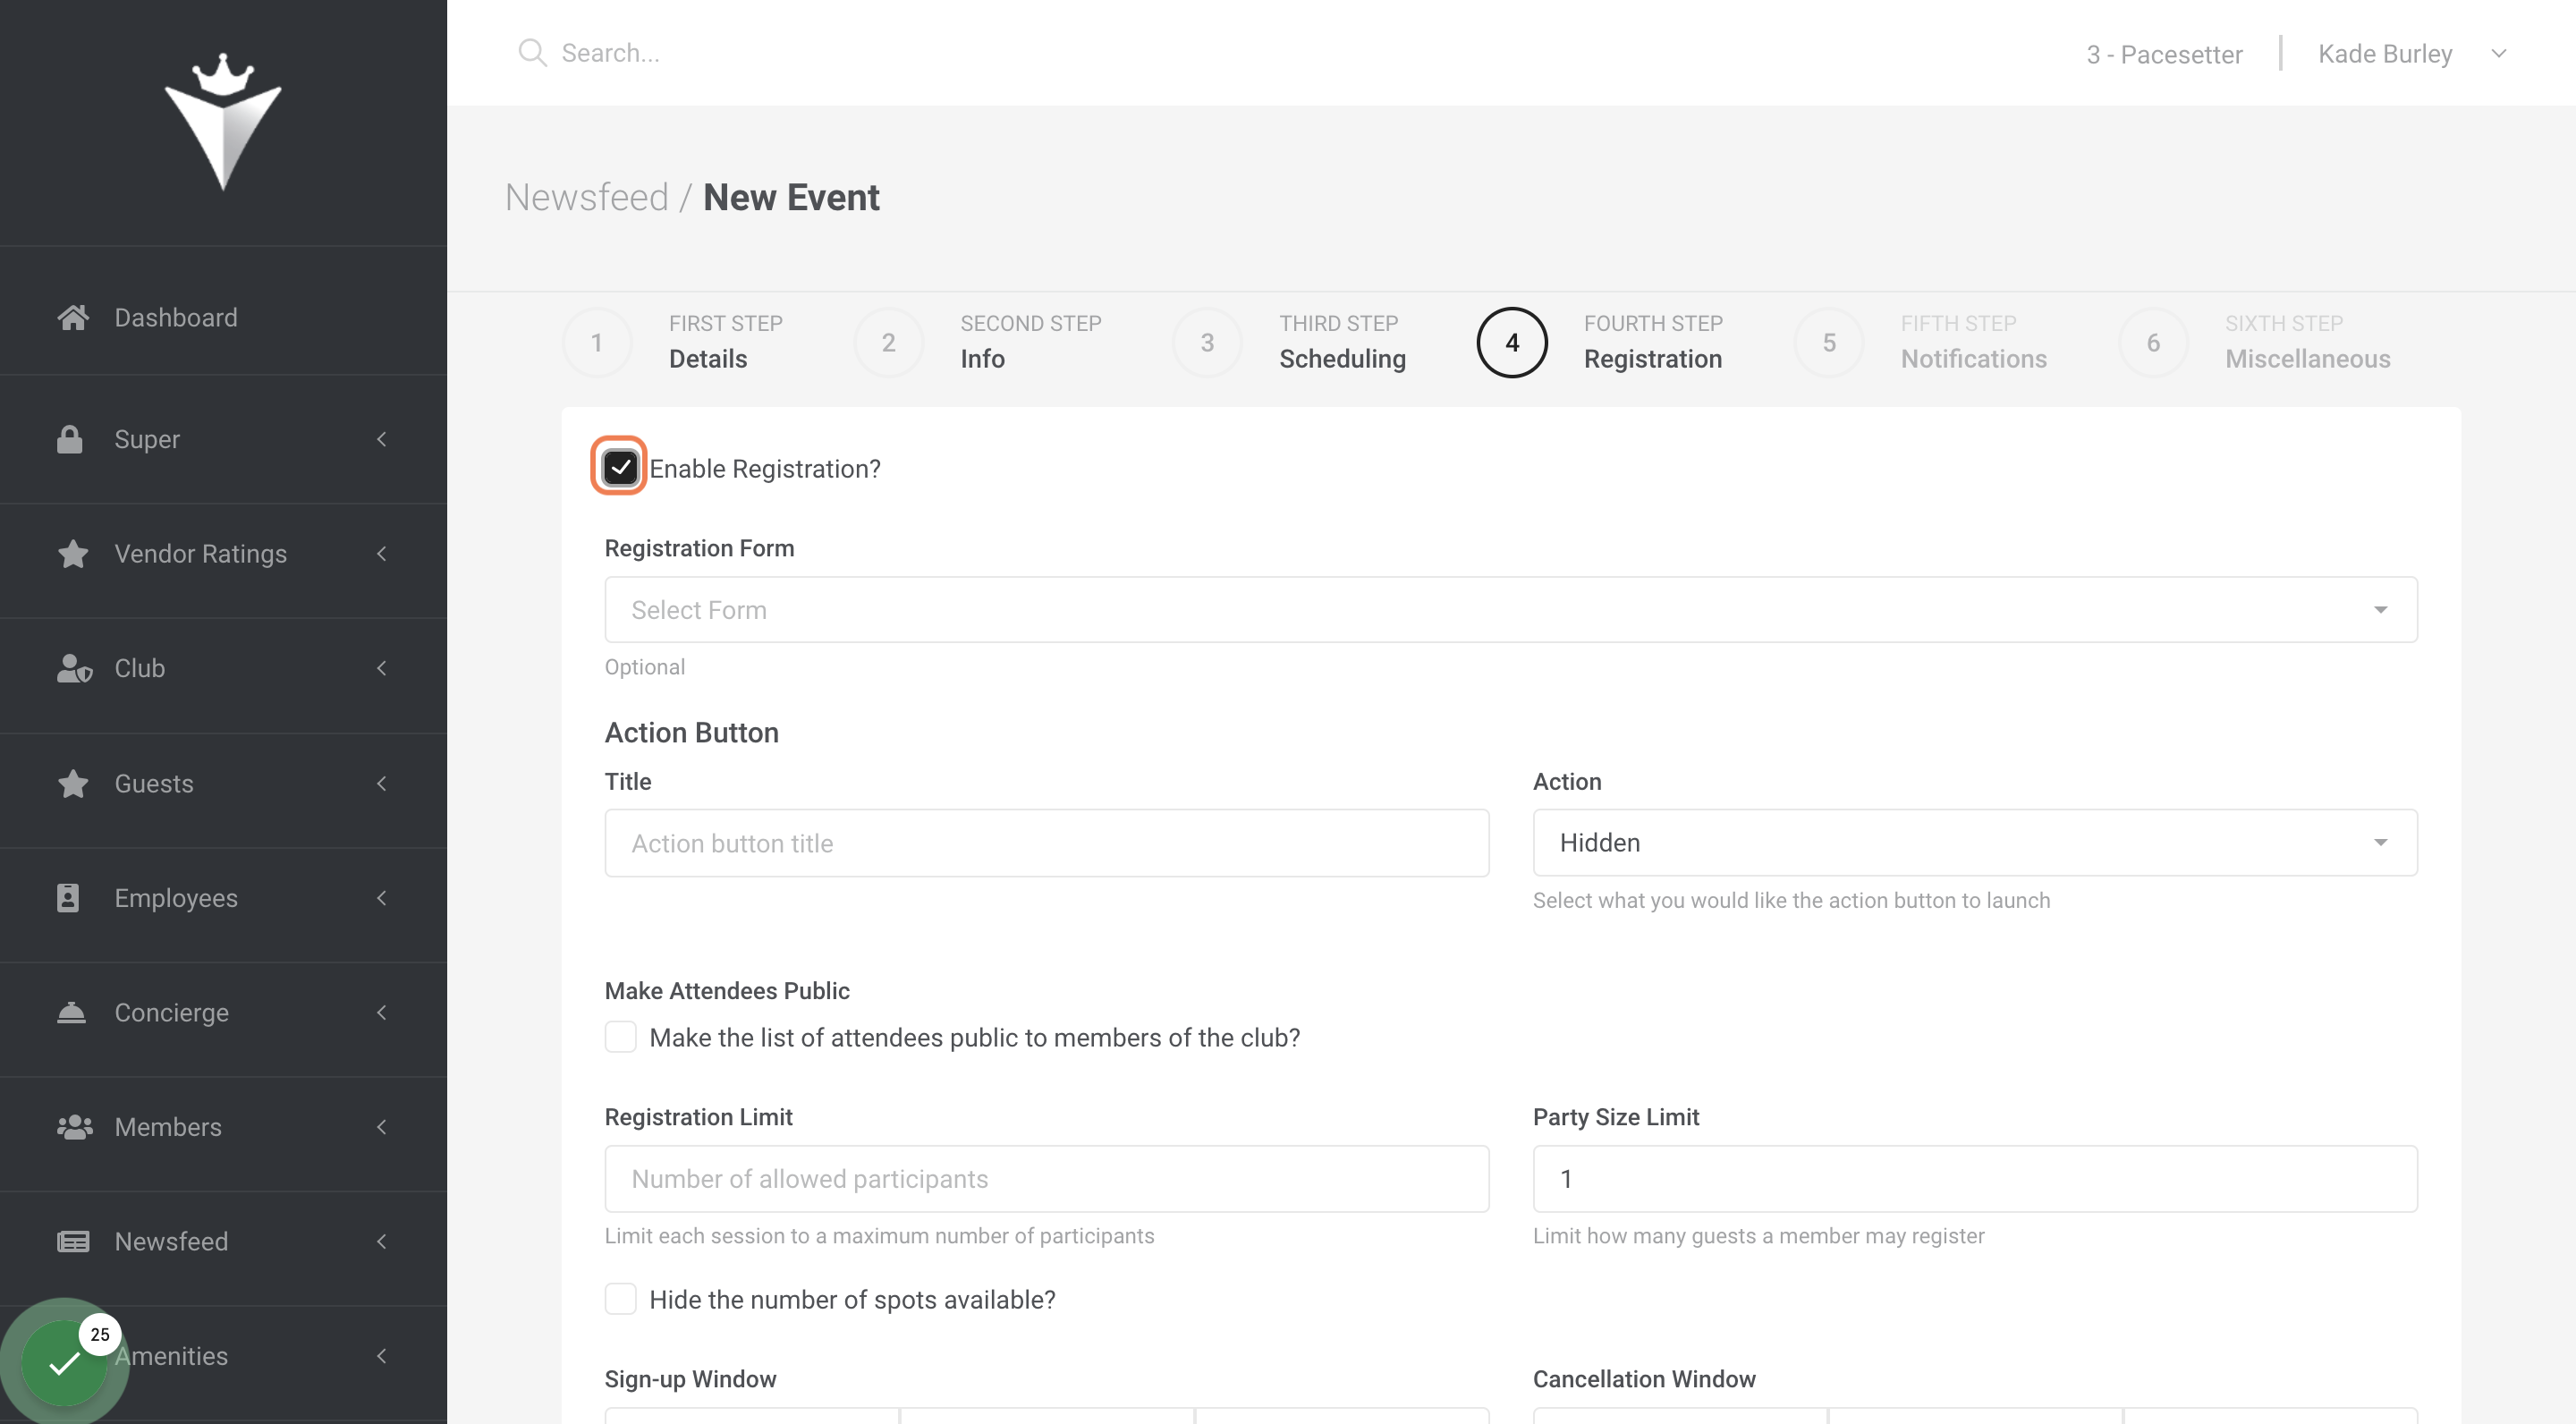Open the Select Form dropdown

pyautogui.click(x=1511, y=609)
